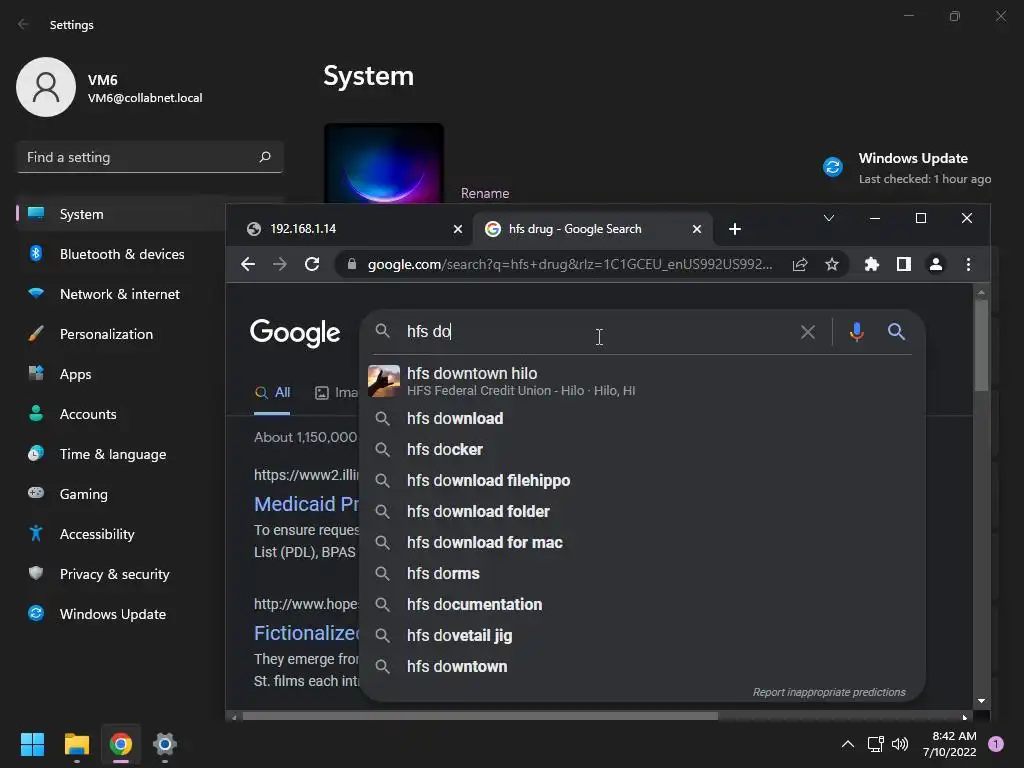
Task: Choose suggestion hfs documentation
Action: point(642,605)
